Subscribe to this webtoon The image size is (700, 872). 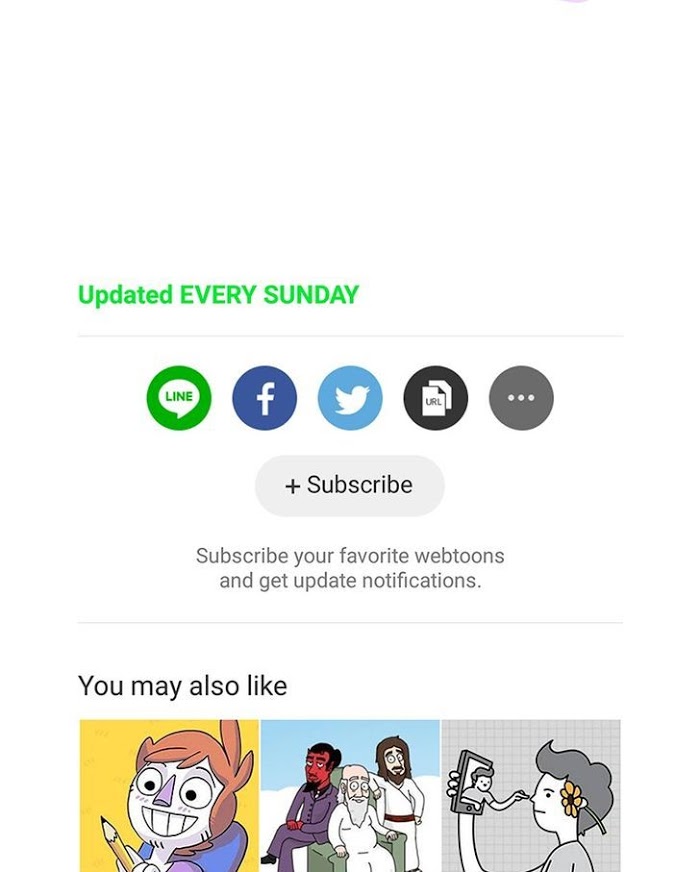350,485
